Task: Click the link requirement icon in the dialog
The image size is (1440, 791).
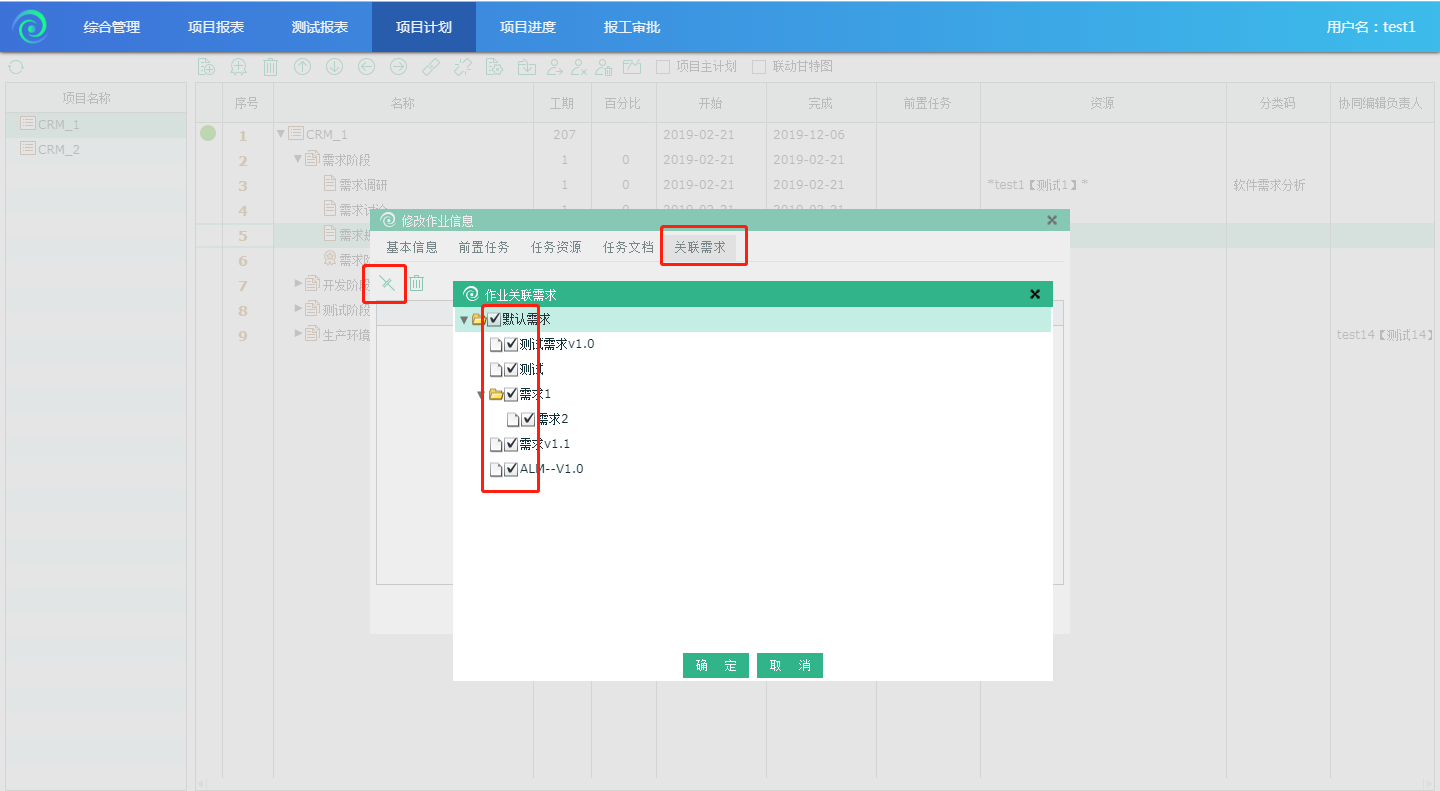Action: coord(387,283)
